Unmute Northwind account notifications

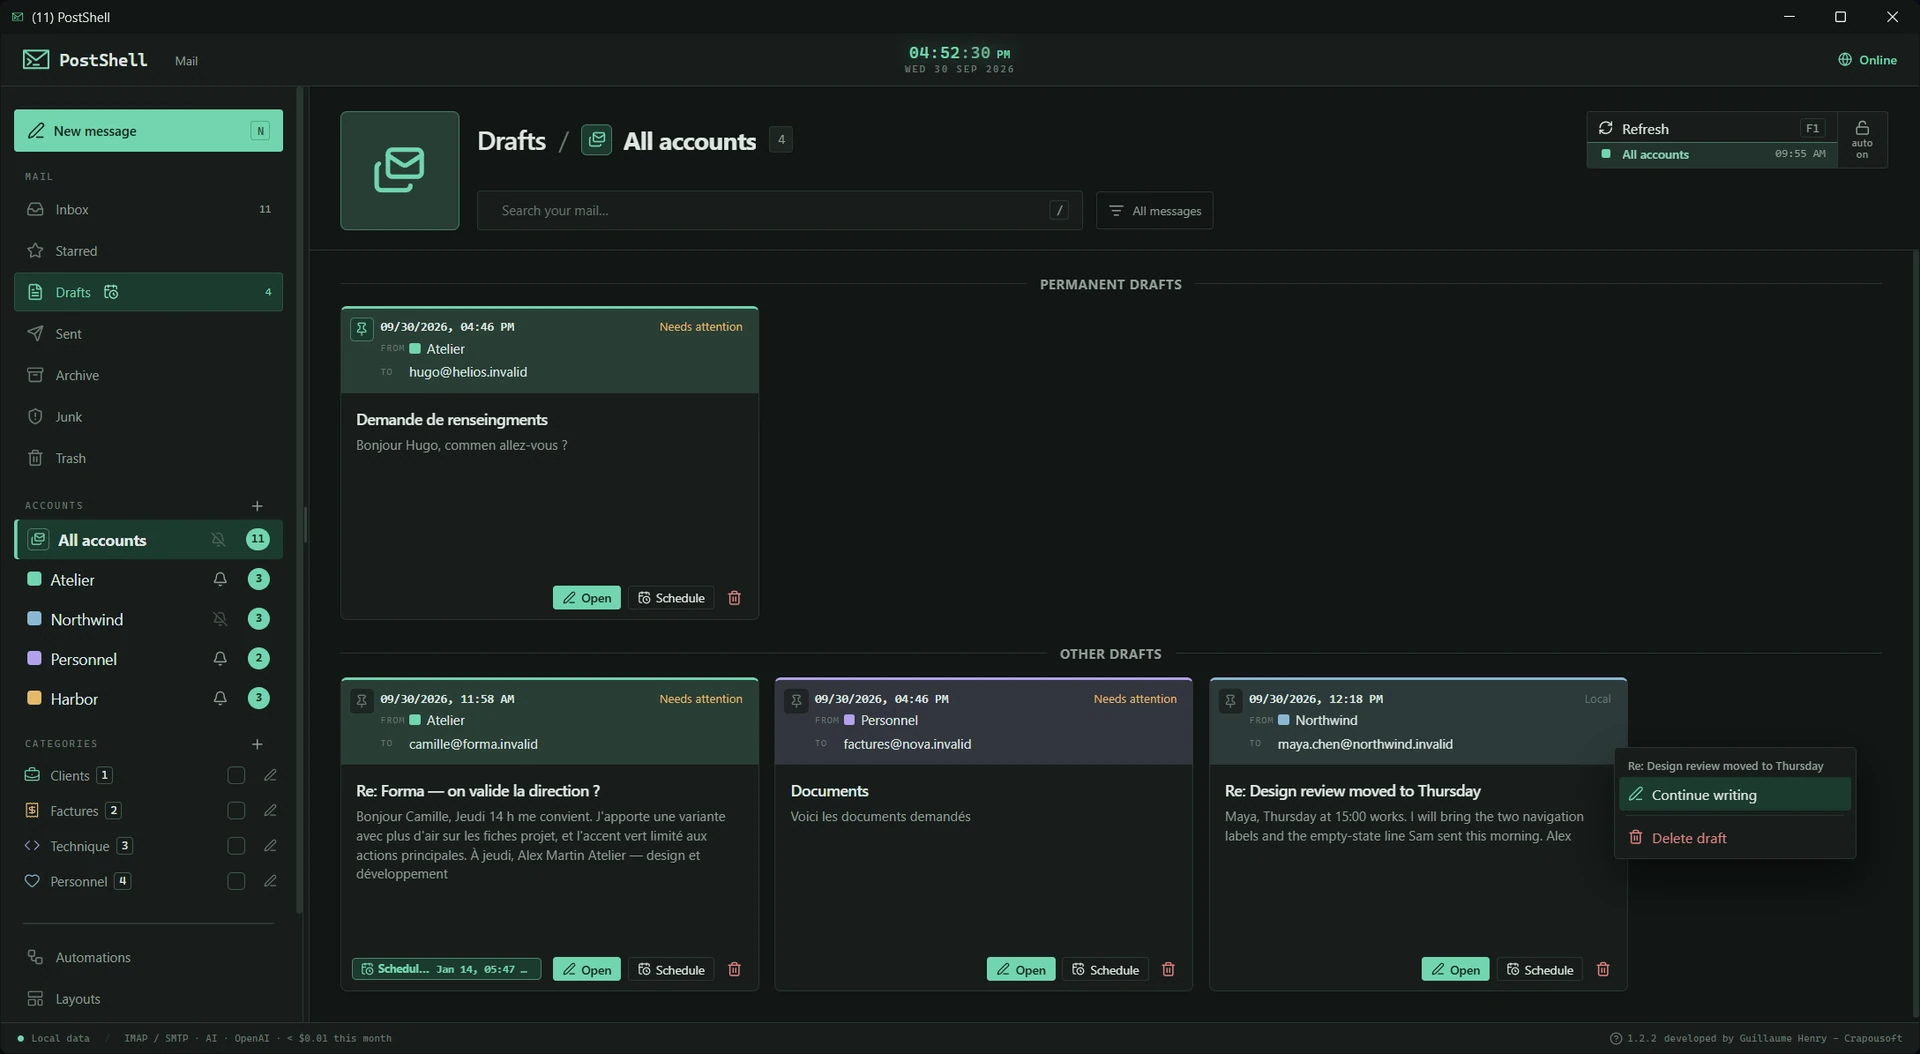pyautogui.click(x=220, y=620)
